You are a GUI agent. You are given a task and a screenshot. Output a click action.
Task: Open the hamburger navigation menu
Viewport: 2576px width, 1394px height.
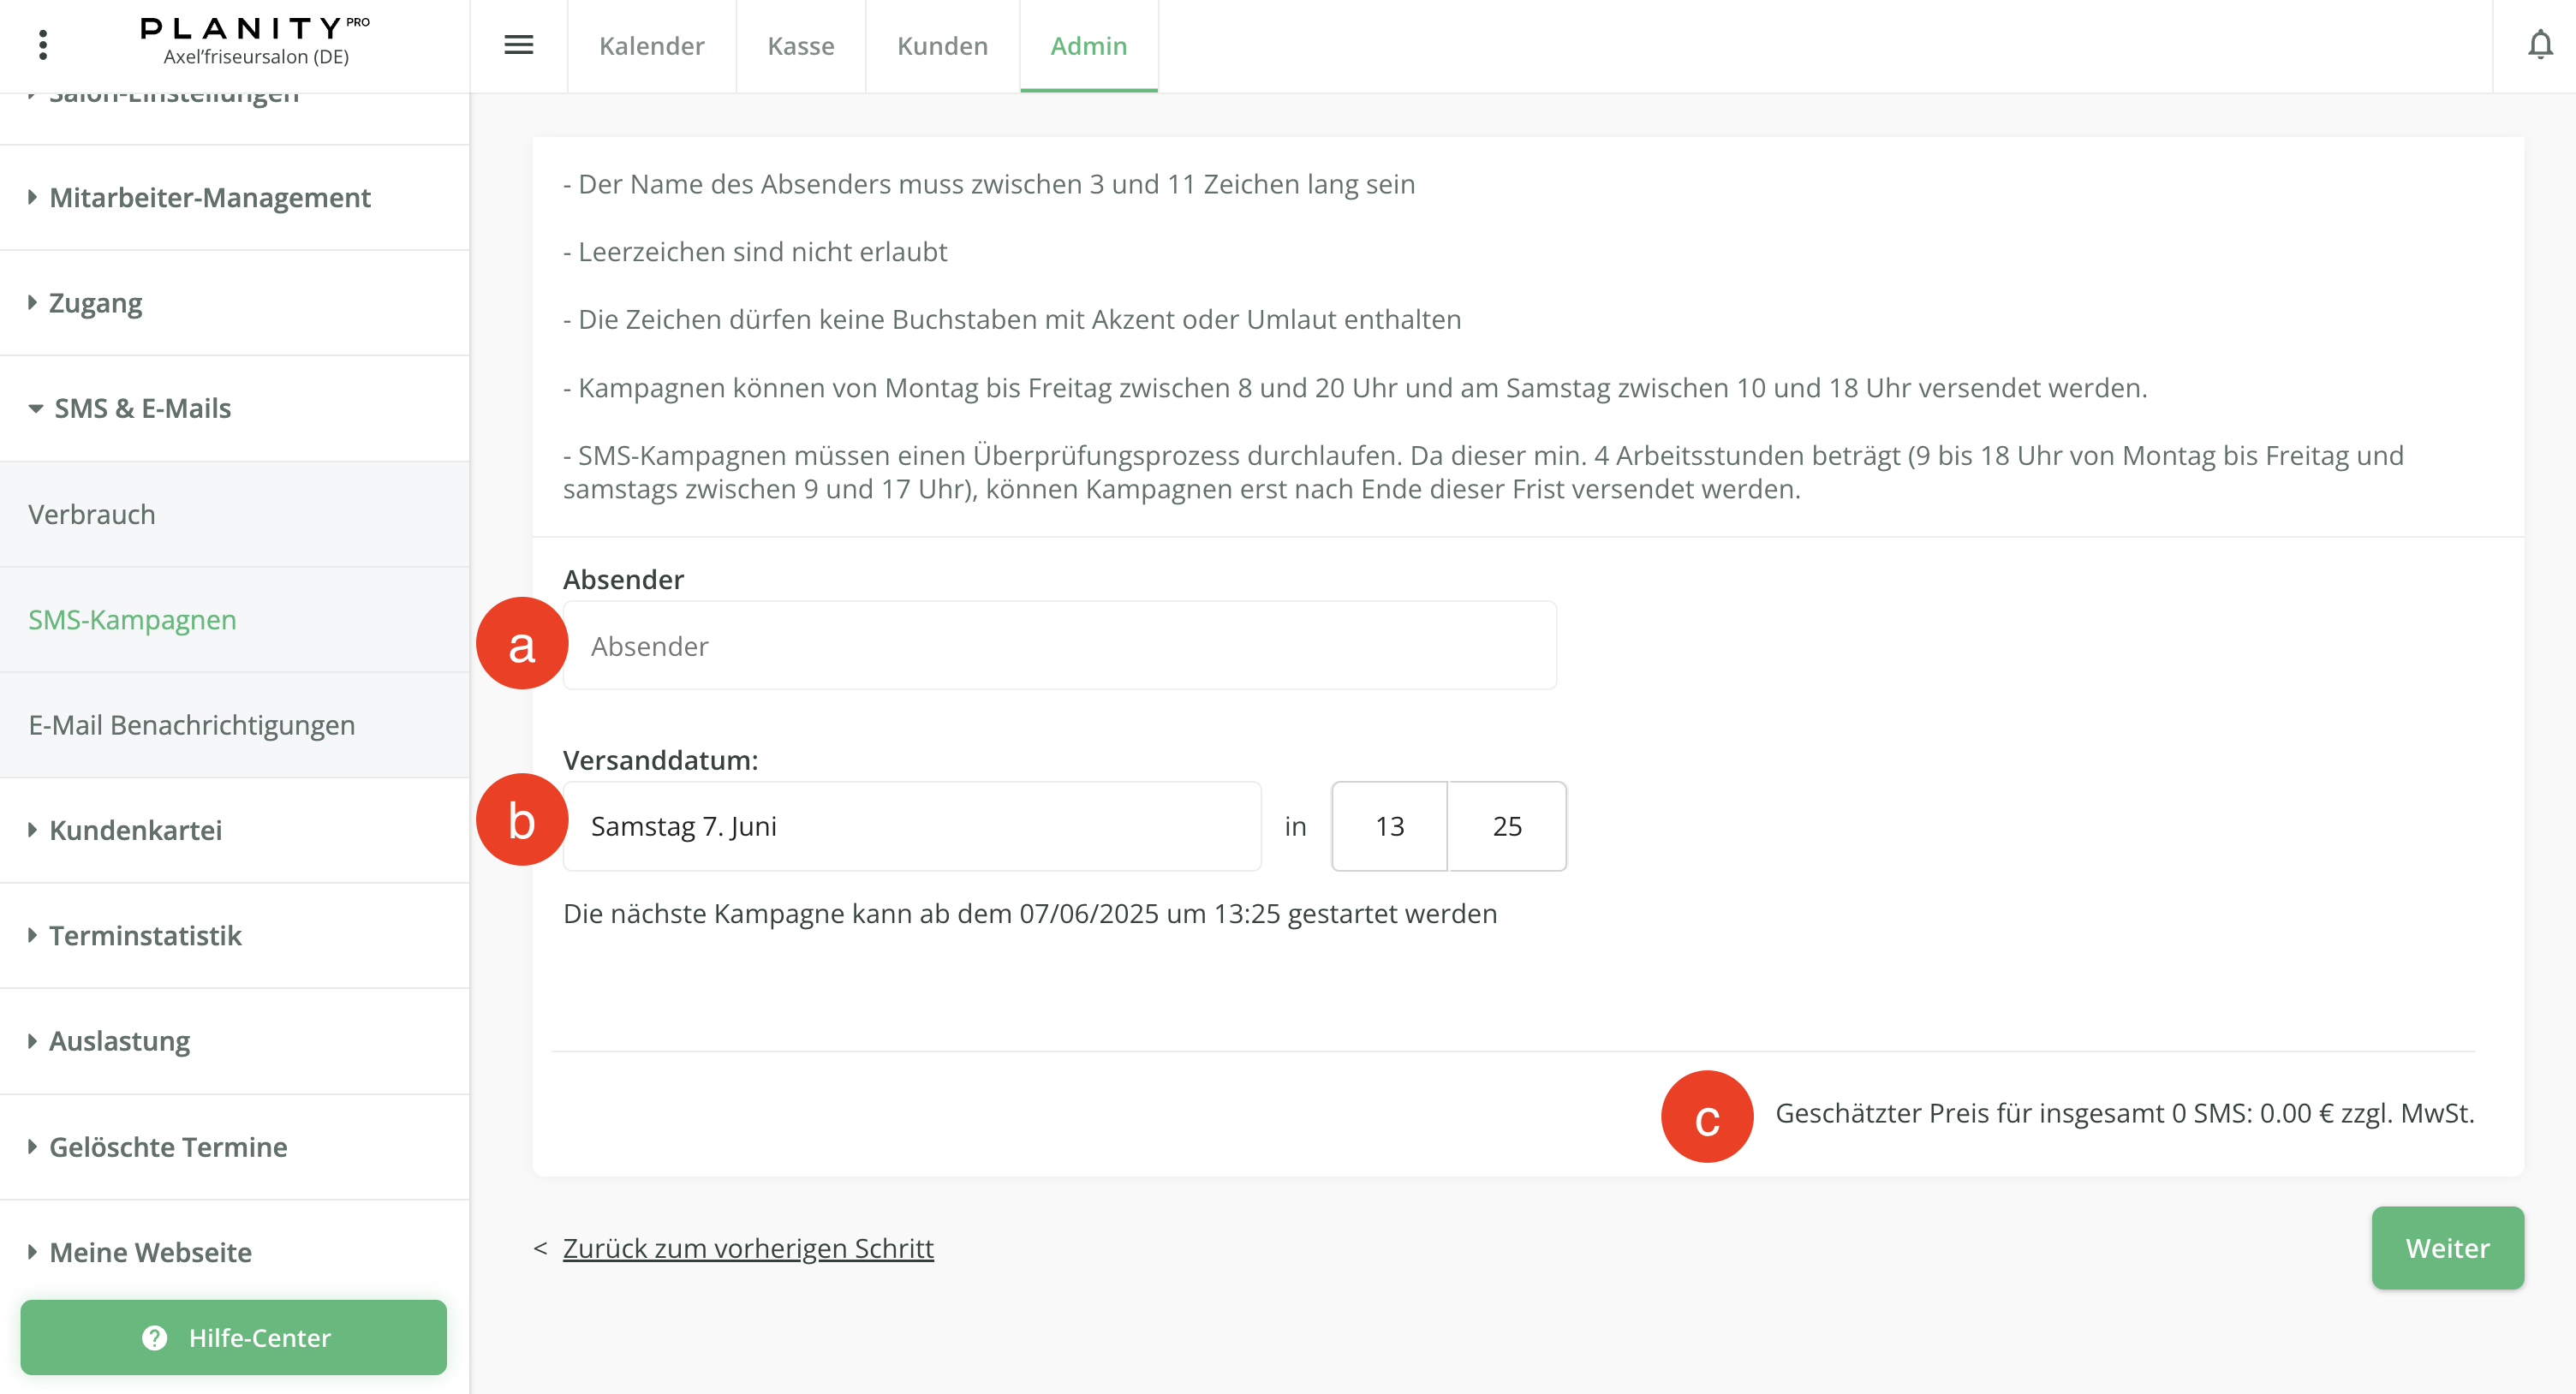point(519,46)
